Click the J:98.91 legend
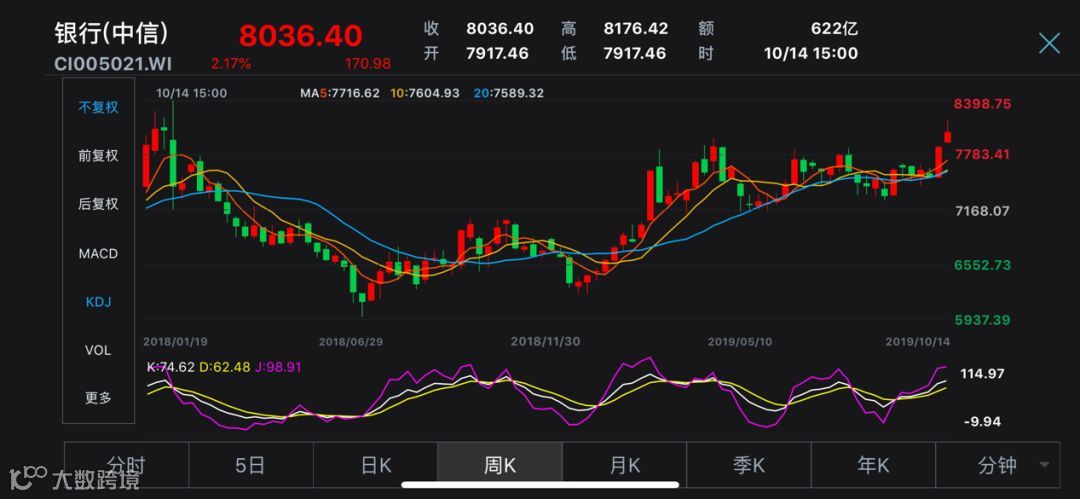Screen dimensions: 1080x499 278,367
